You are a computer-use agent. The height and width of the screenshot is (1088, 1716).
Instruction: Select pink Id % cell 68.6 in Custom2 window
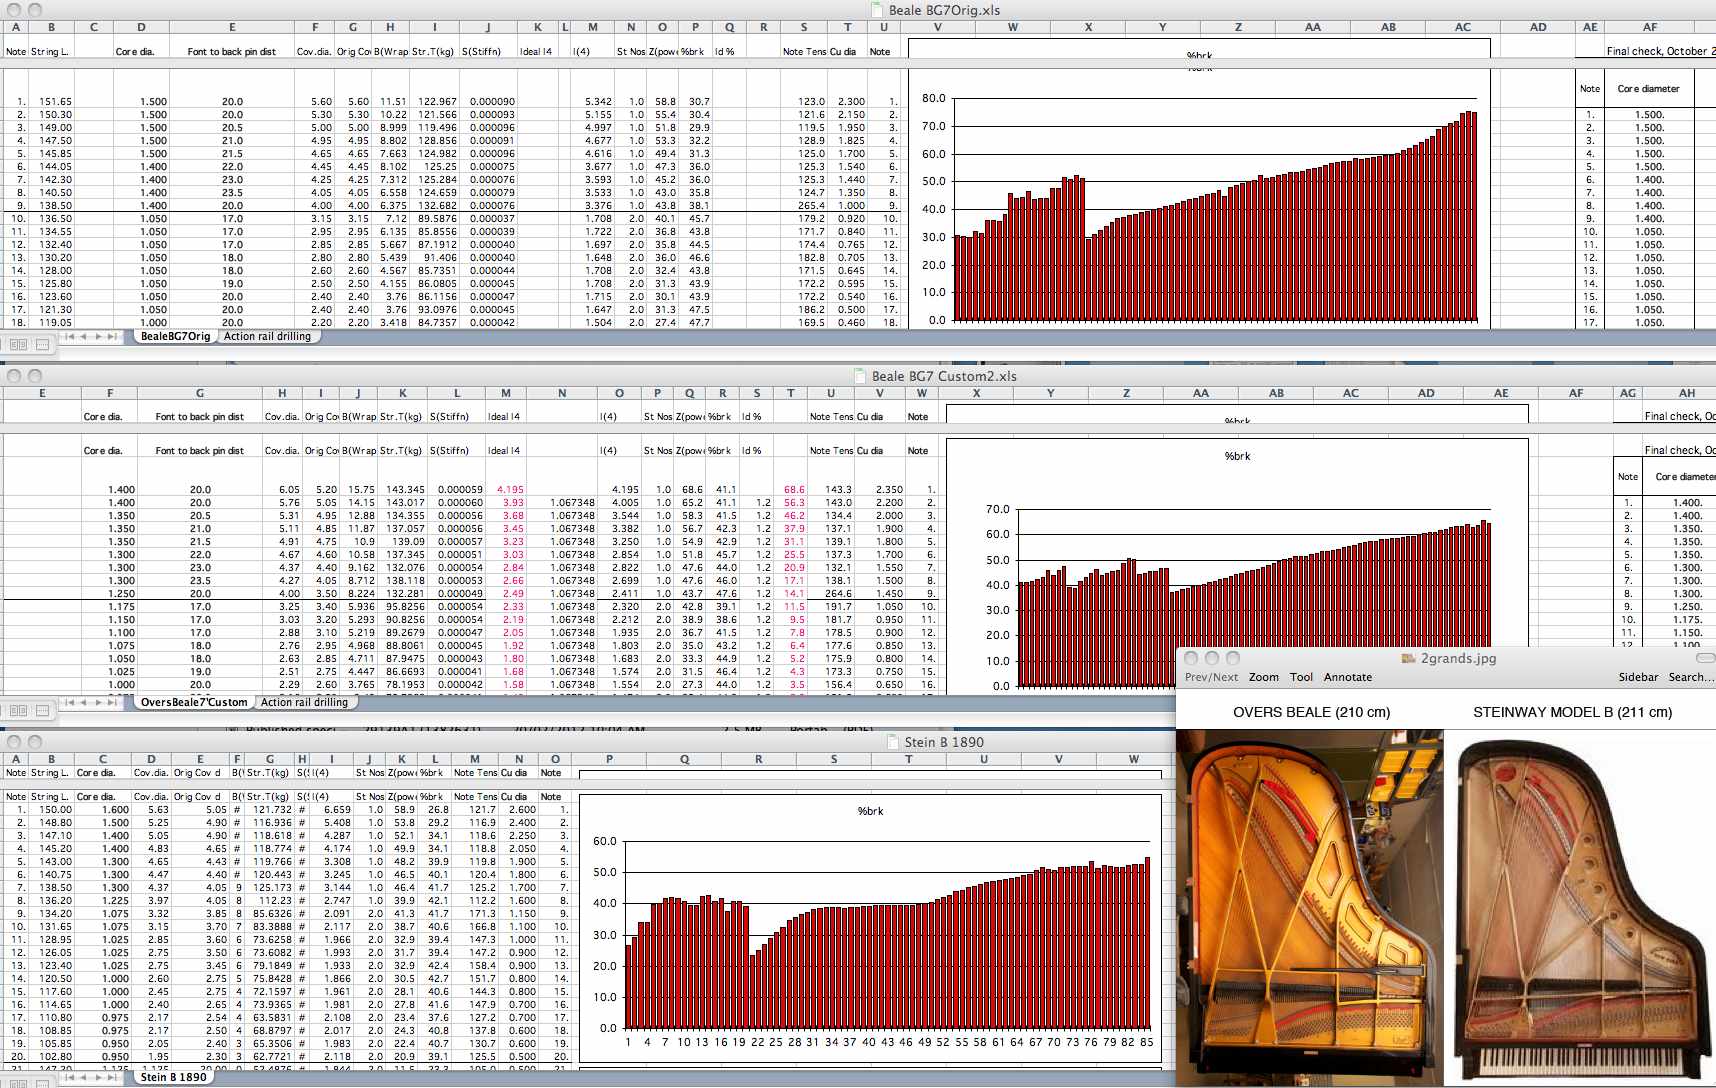(x=792, y=490)
